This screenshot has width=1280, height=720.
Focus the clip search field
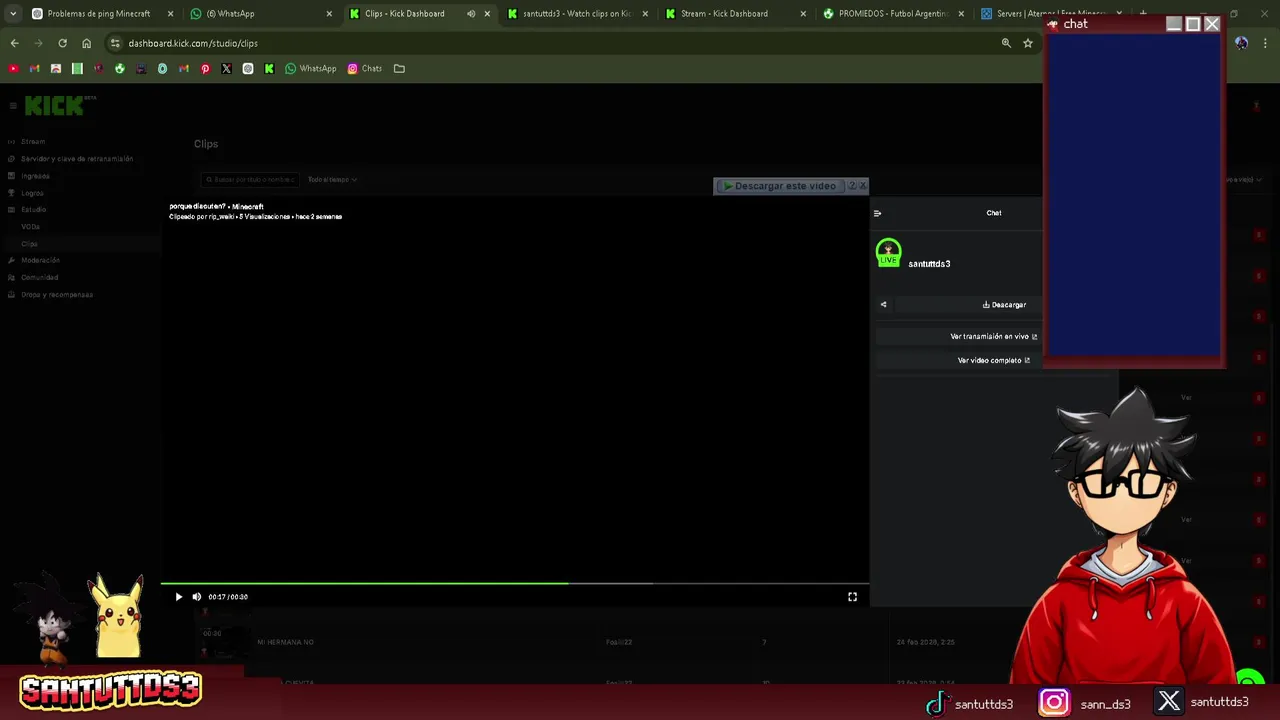(x=249, y=180)
